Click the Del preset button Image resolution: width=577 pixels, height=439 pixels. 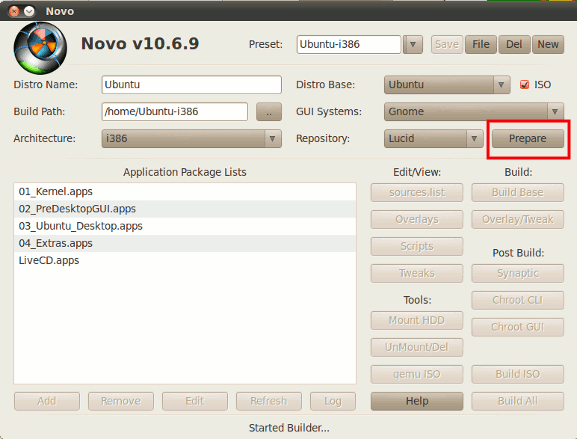514,45
